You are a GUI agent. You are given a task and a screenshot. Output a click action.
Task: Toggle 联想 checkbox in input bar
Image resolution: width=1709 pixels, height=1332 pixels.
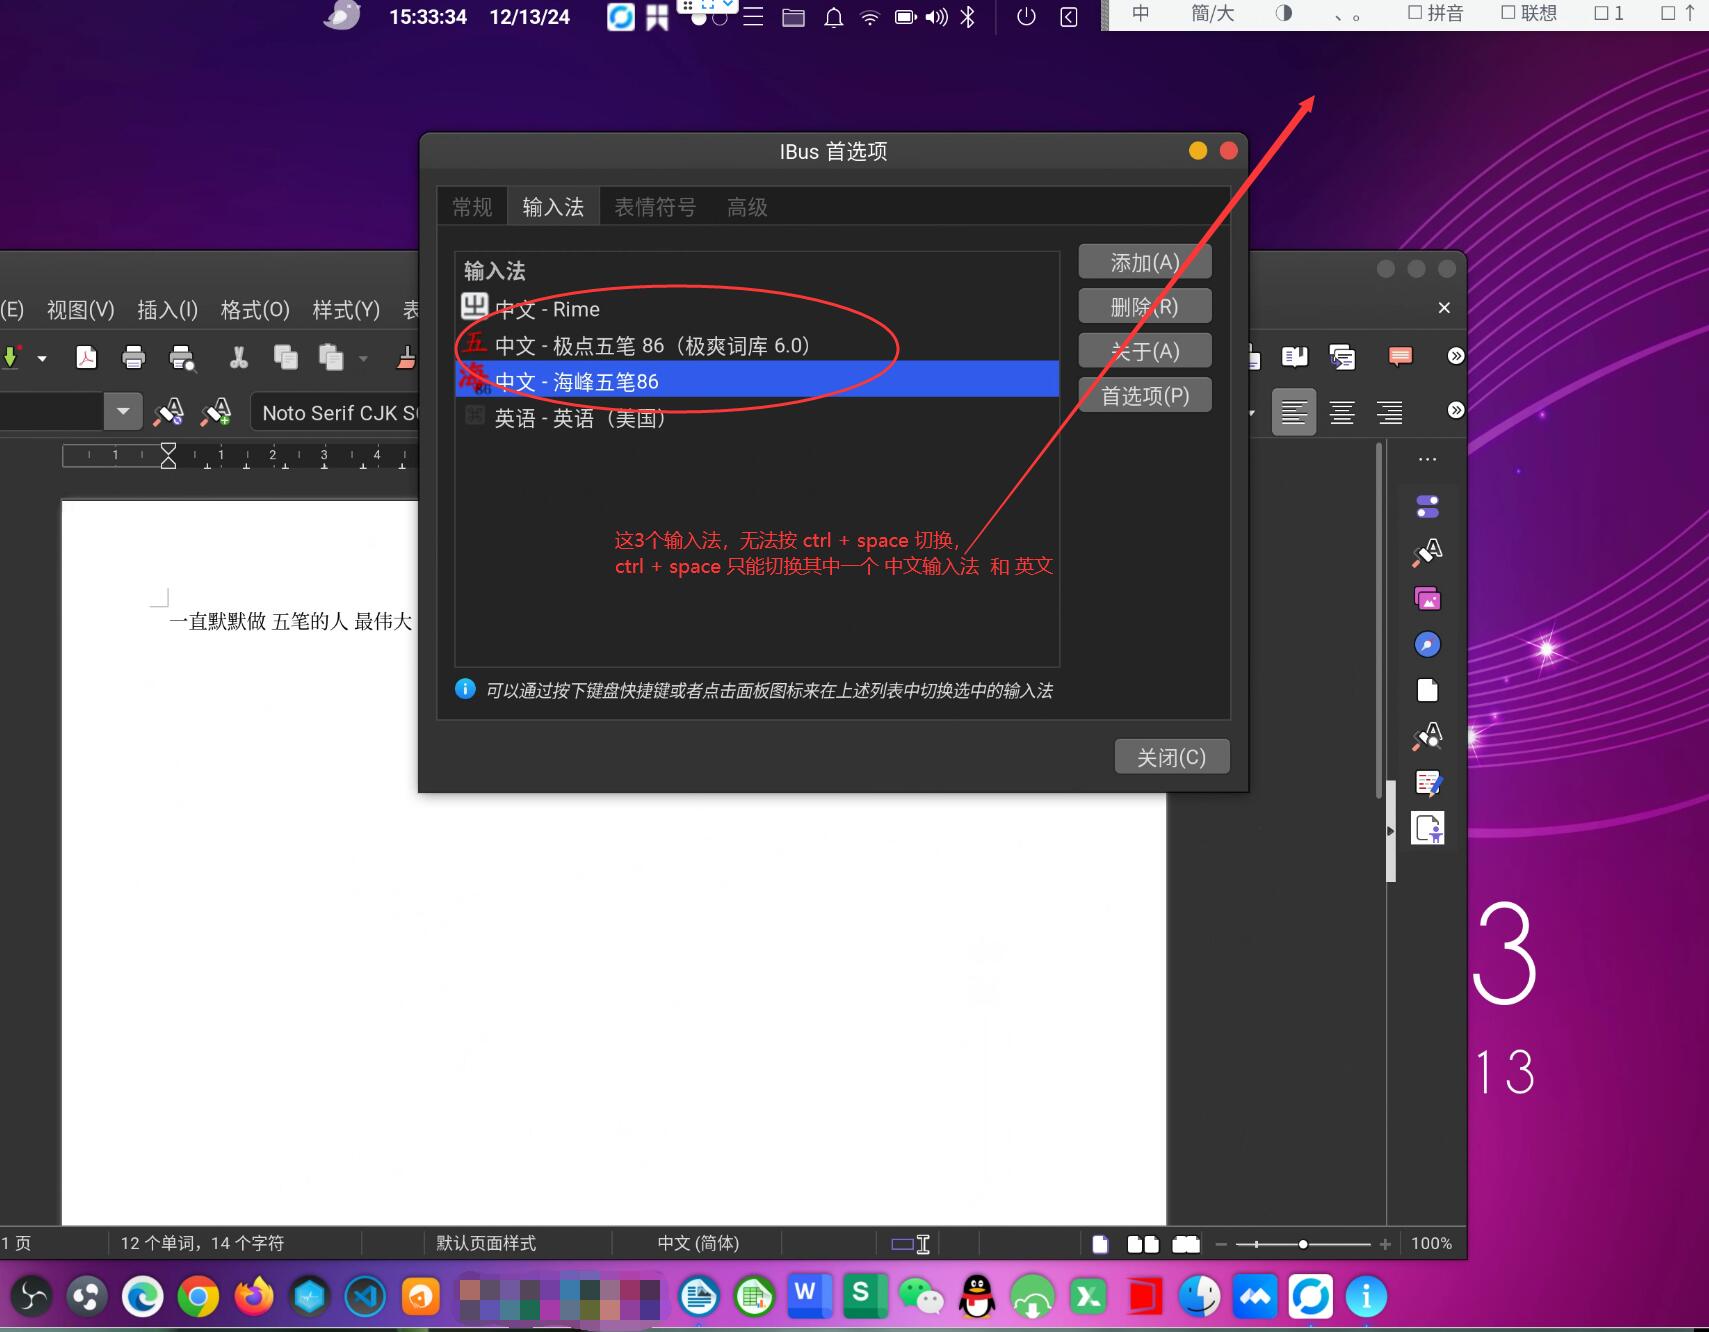(x=1529, y=13)
